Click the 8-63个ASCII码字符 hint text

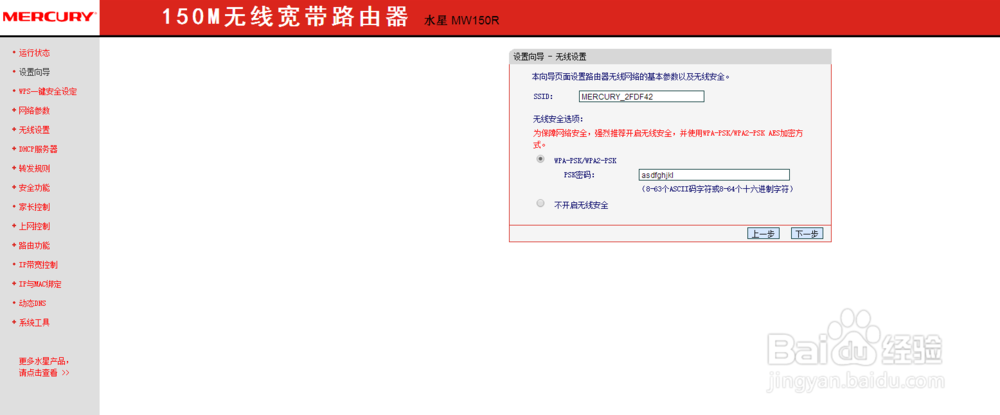pyautogui.click(x=717, y=189)
